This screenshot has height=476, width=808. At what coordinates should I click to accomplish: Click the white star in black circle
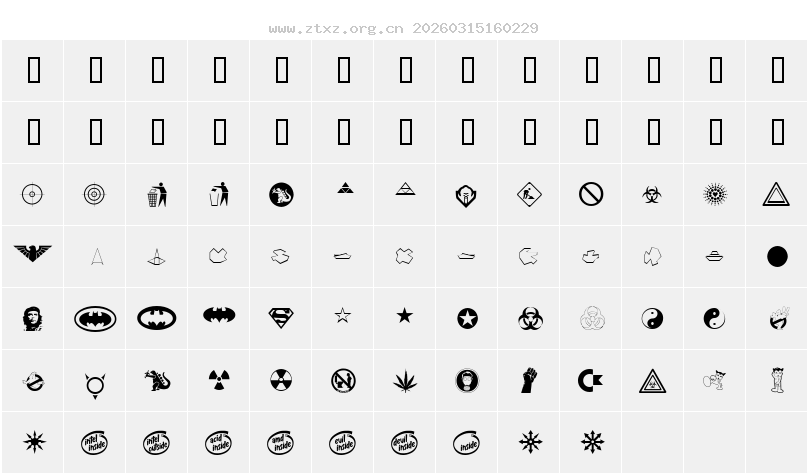pos(467,318)
